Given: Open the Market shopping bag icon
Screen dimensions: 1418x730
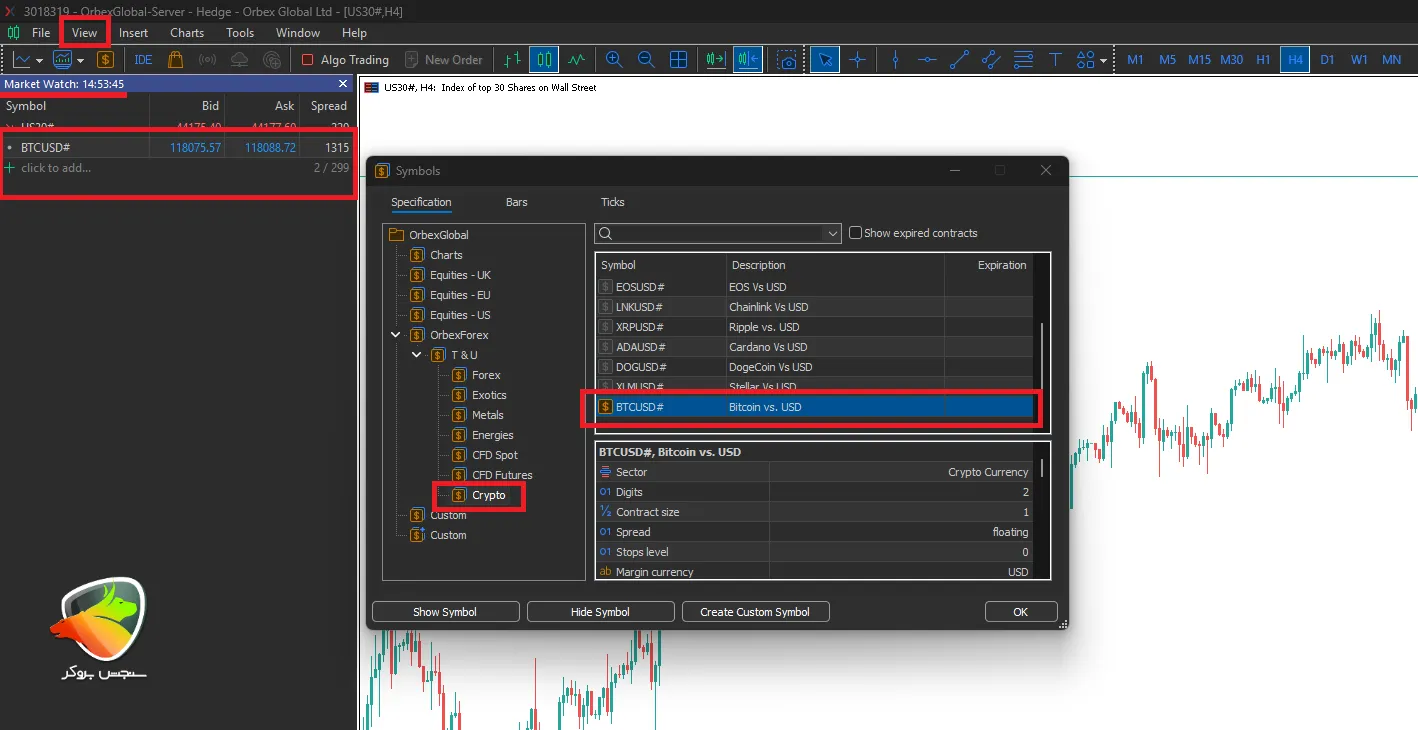Looking at the screenshot, I should click(x=176, y=60).
